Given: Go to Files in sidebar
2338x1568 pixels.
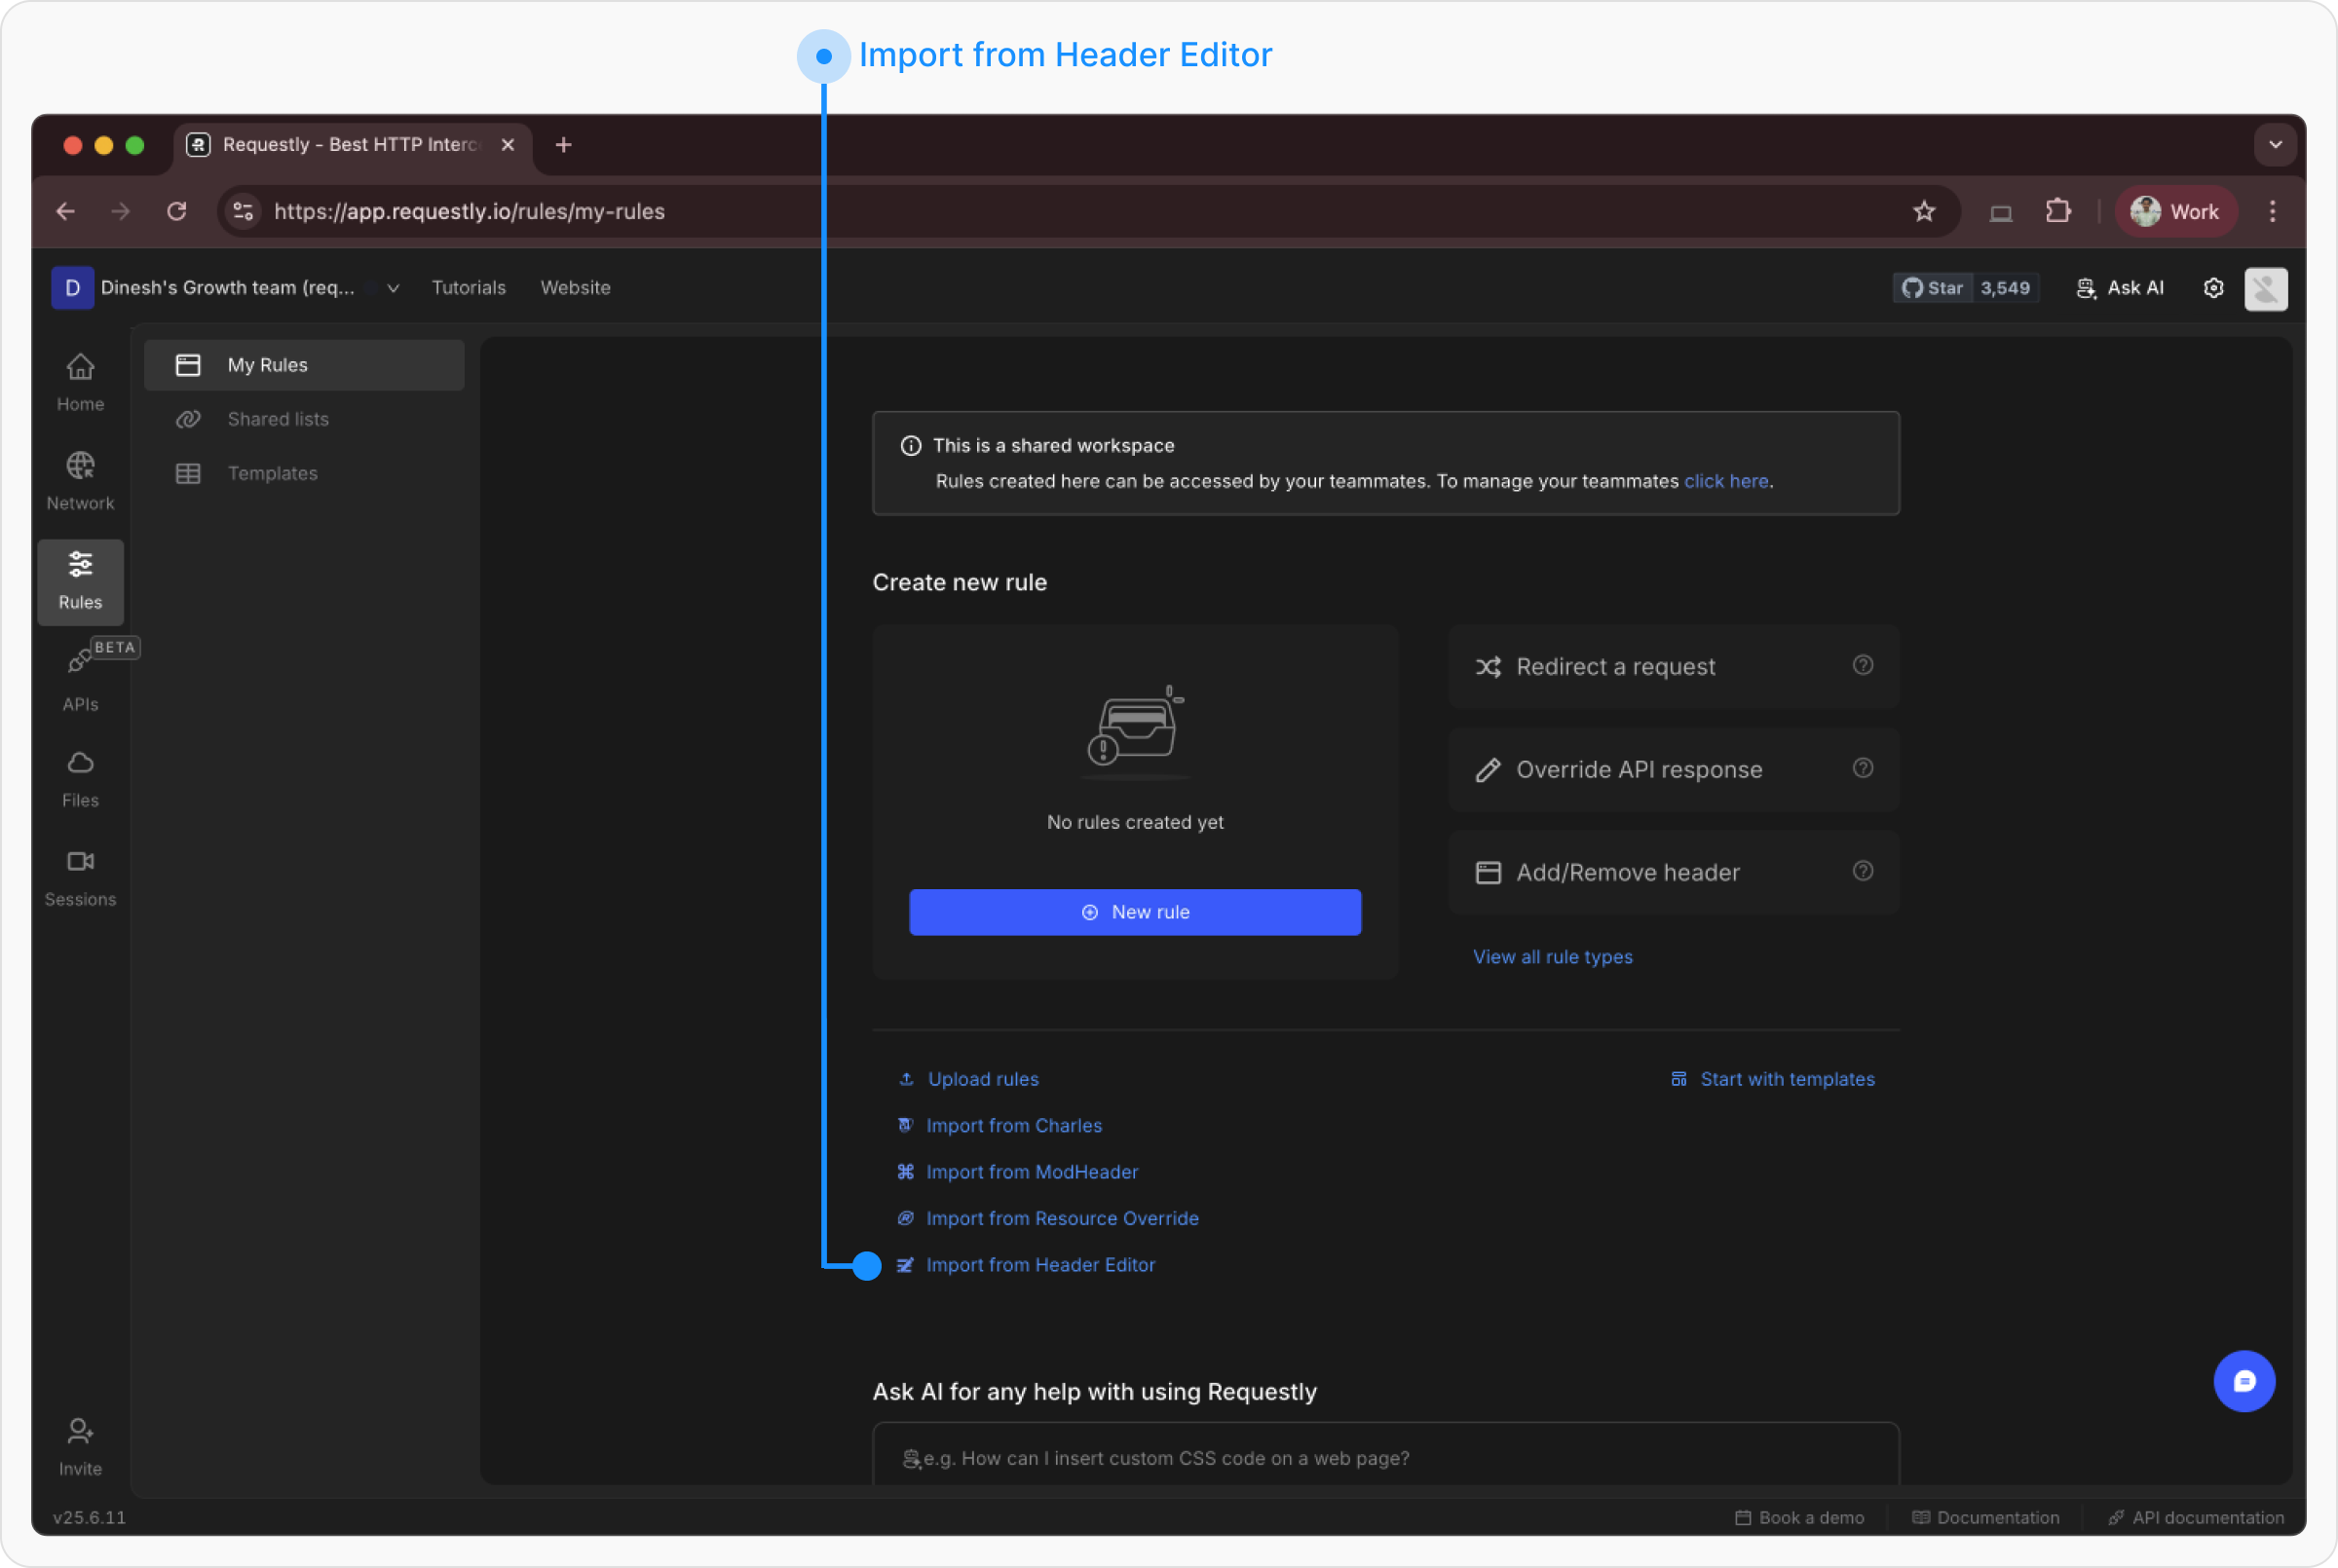Looking at the screenshot, I should (80, 779).
